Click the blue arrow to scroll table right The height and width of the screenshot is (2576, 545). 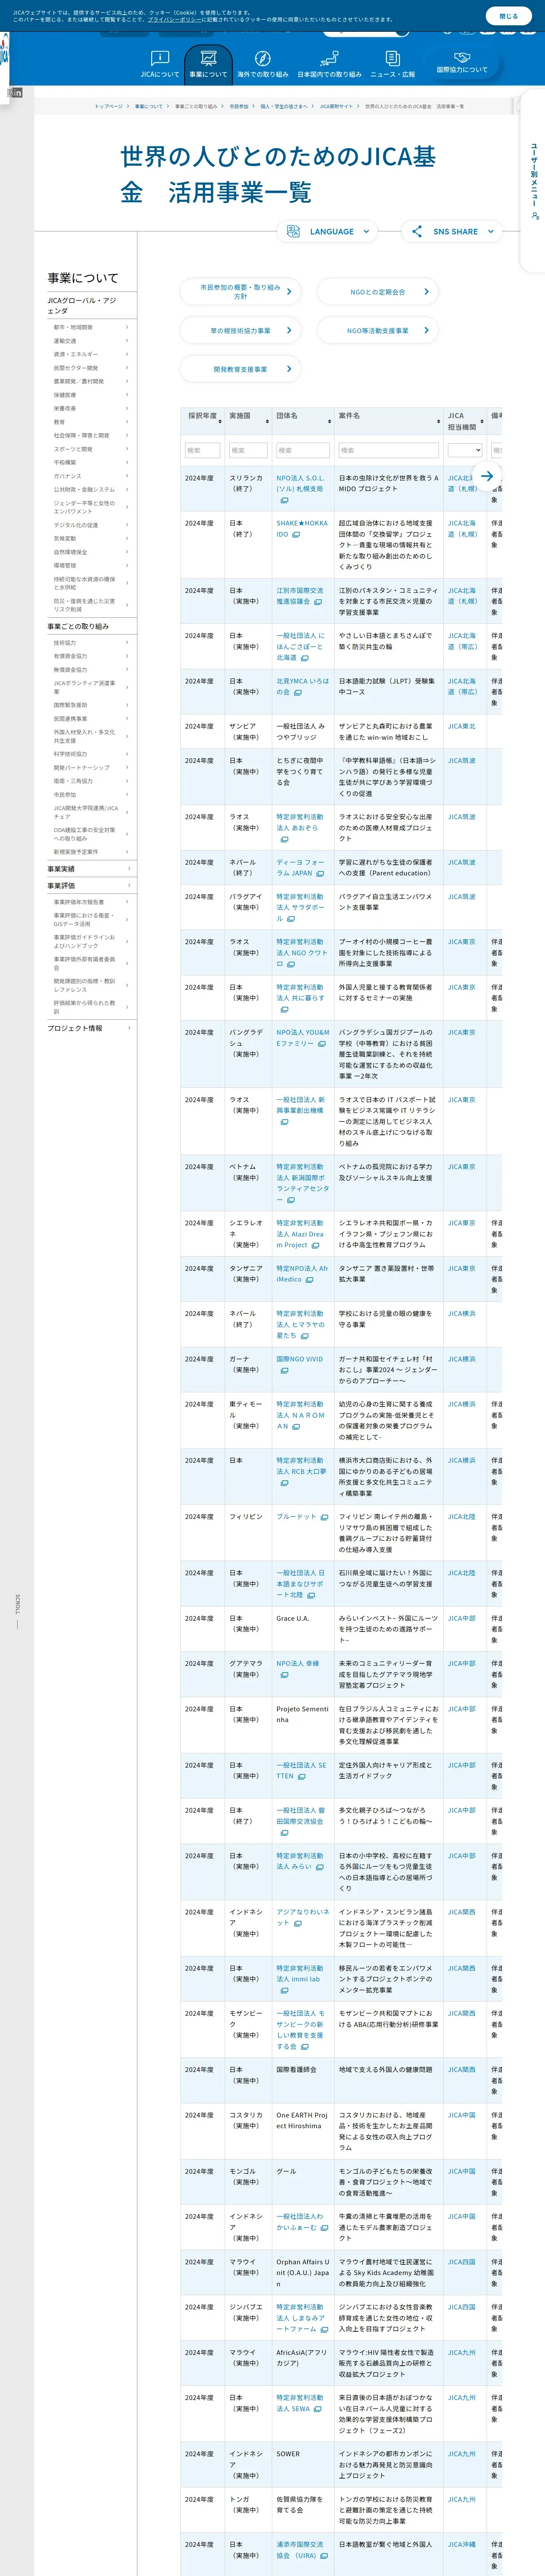tap(487, 476)
